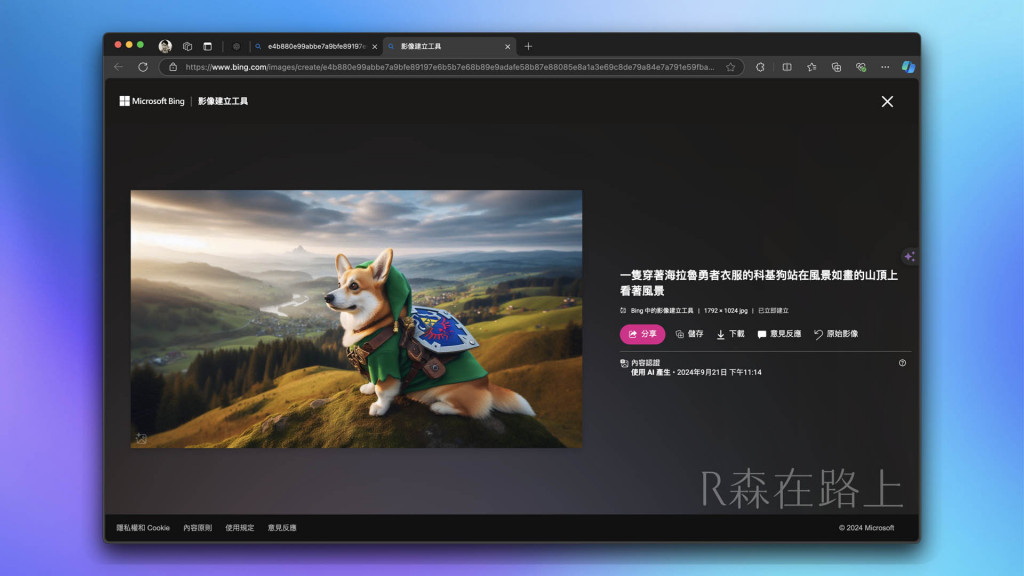1024x576 pixels.
Task: Click the pink 分享 share button
Action: pyautogui.click(x=643, y=334)
